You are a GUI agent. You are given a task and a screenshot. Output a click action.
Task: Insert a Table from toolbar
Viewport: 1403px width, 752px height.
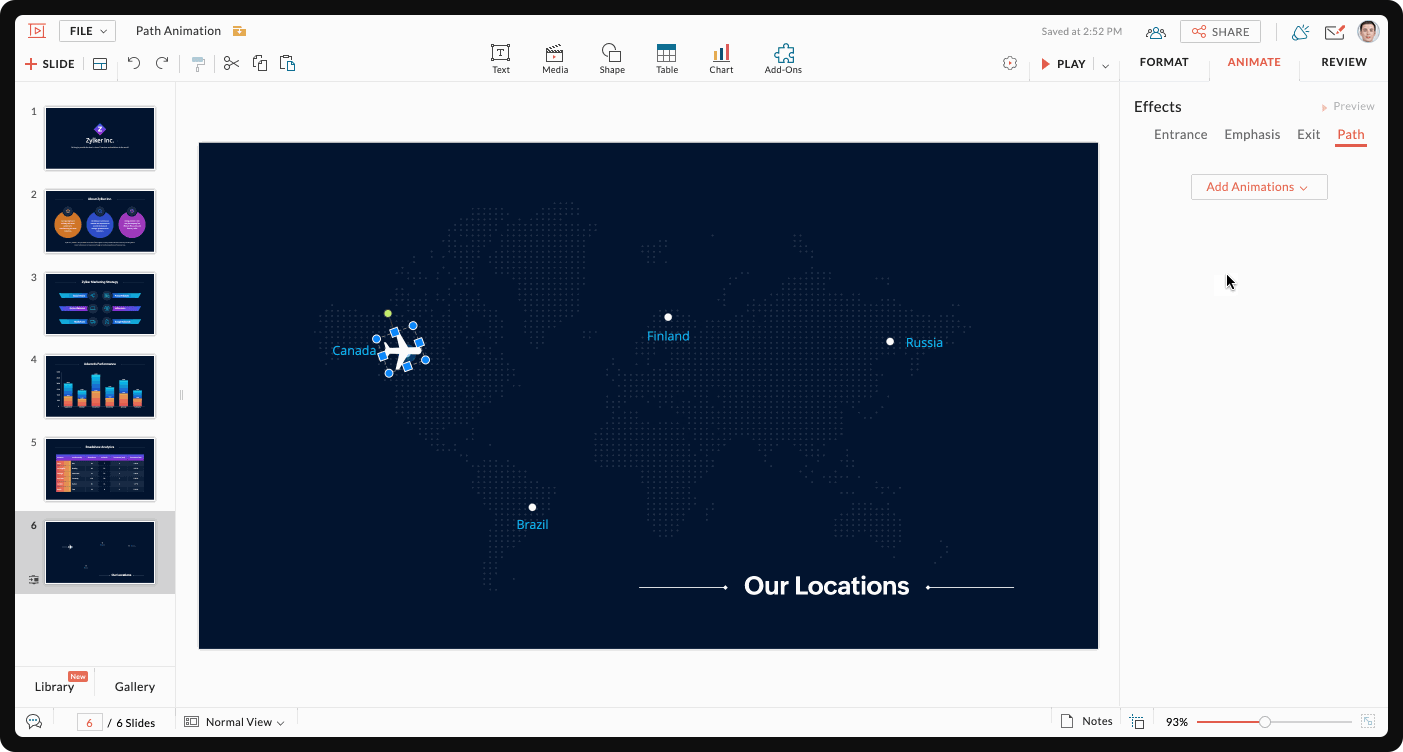point(667,59)
